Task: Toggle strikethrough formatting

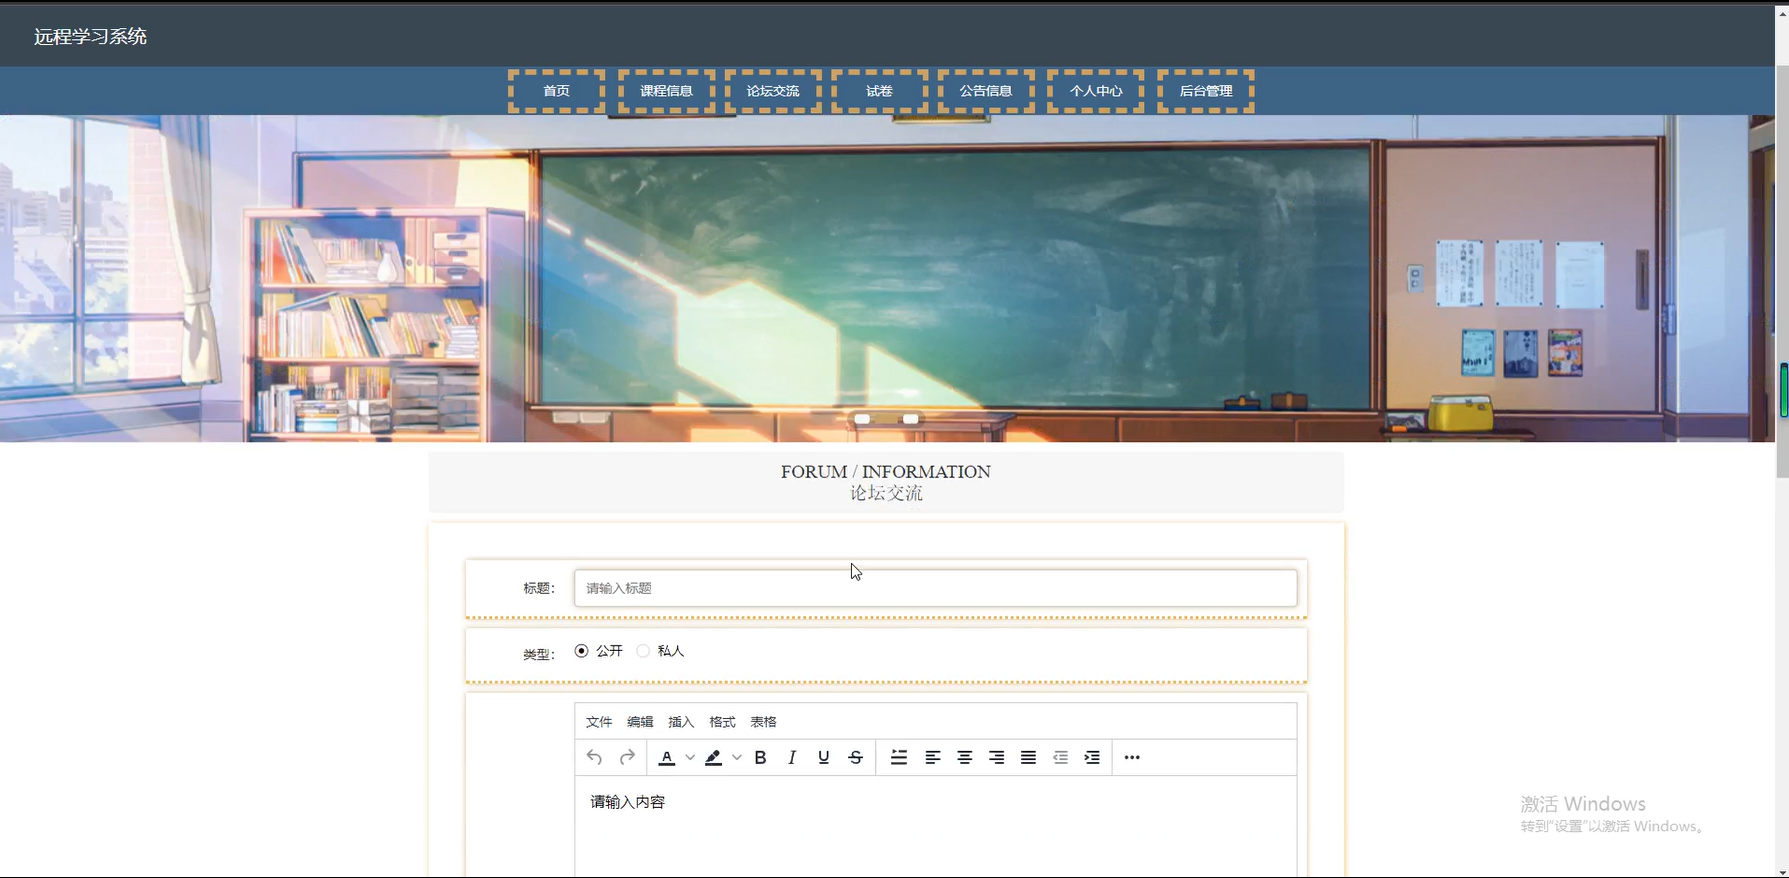Action: (x=856, y=757)
